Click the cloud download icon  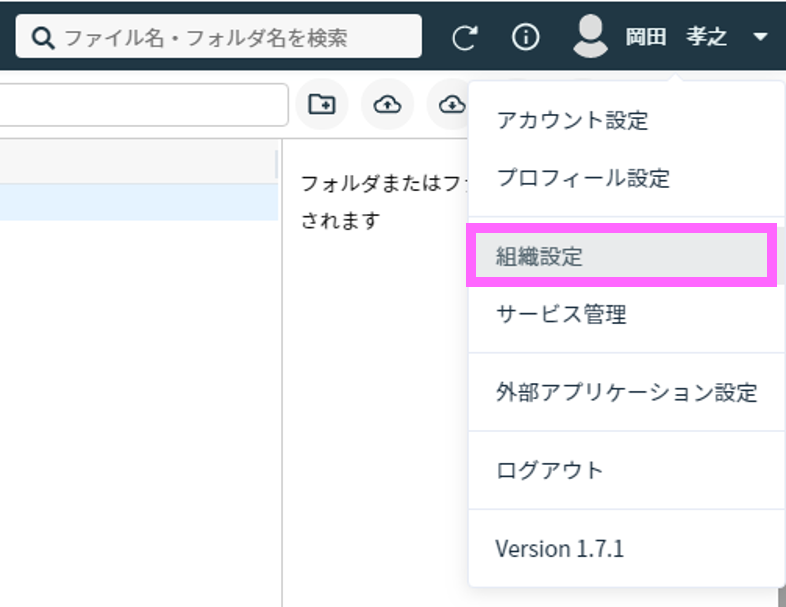(452, 104)
